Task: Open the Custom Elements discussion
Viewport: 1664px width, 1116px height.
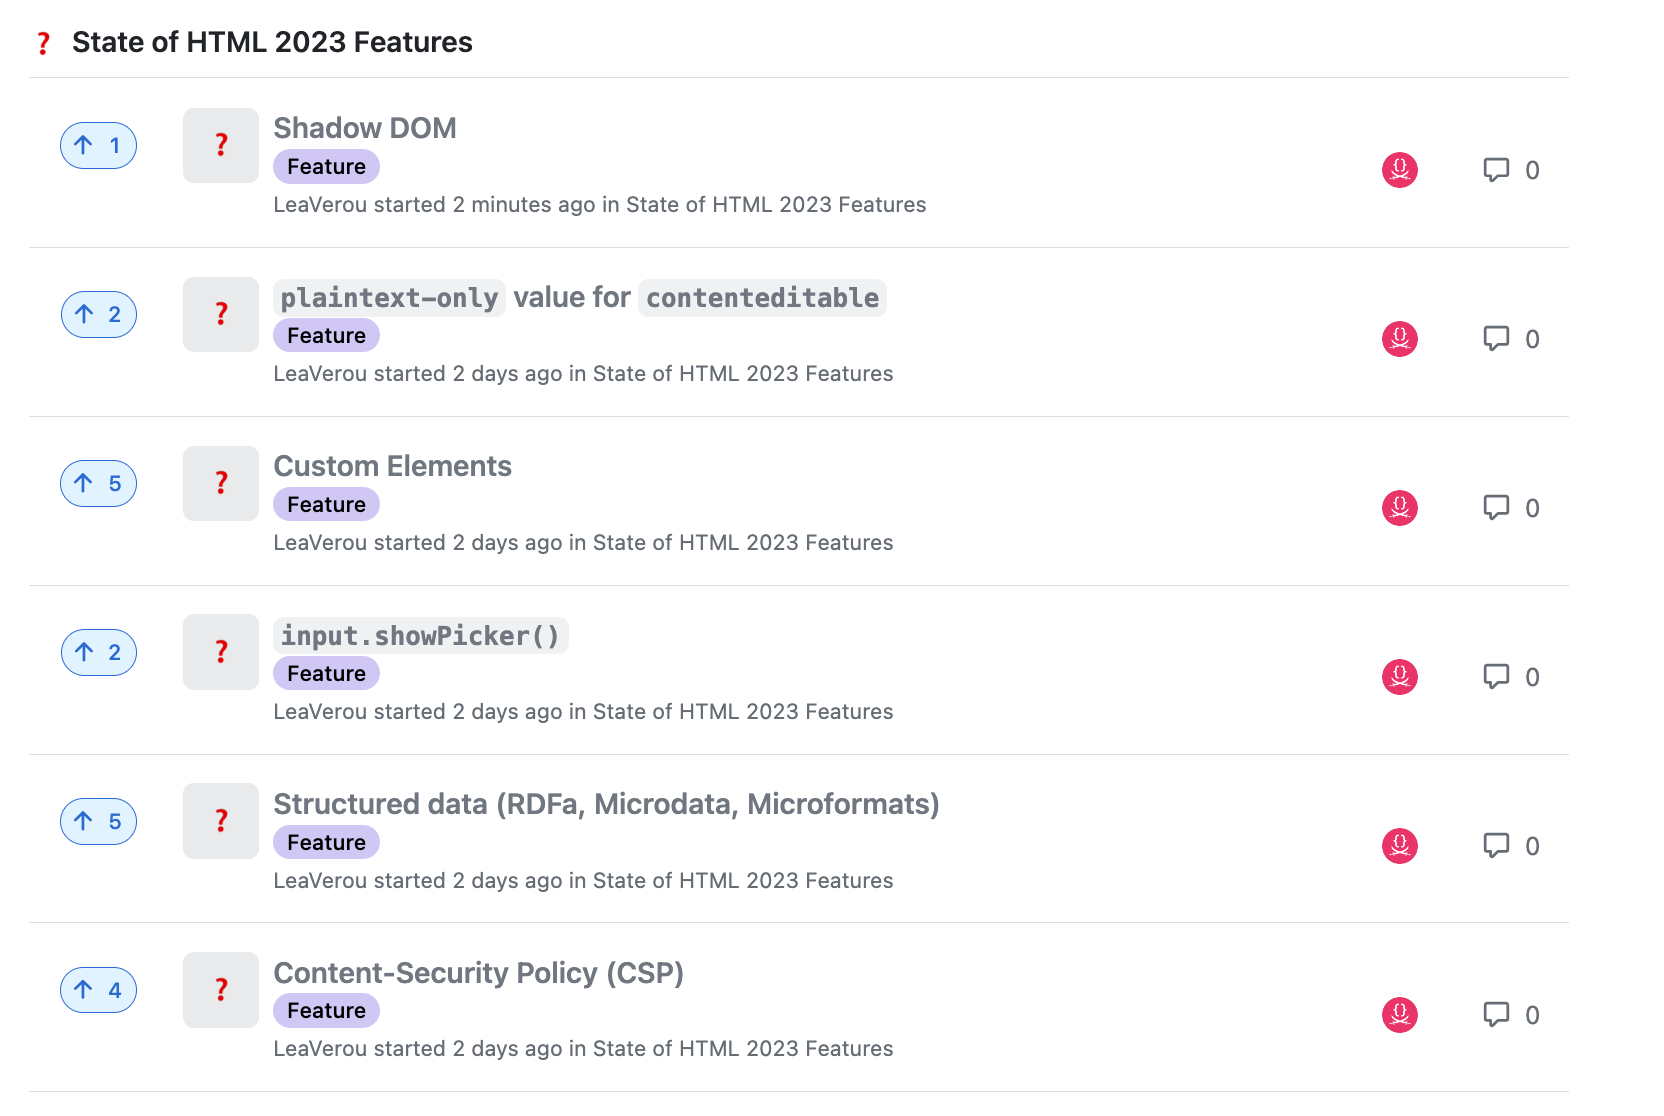Action: pos(393,466)
